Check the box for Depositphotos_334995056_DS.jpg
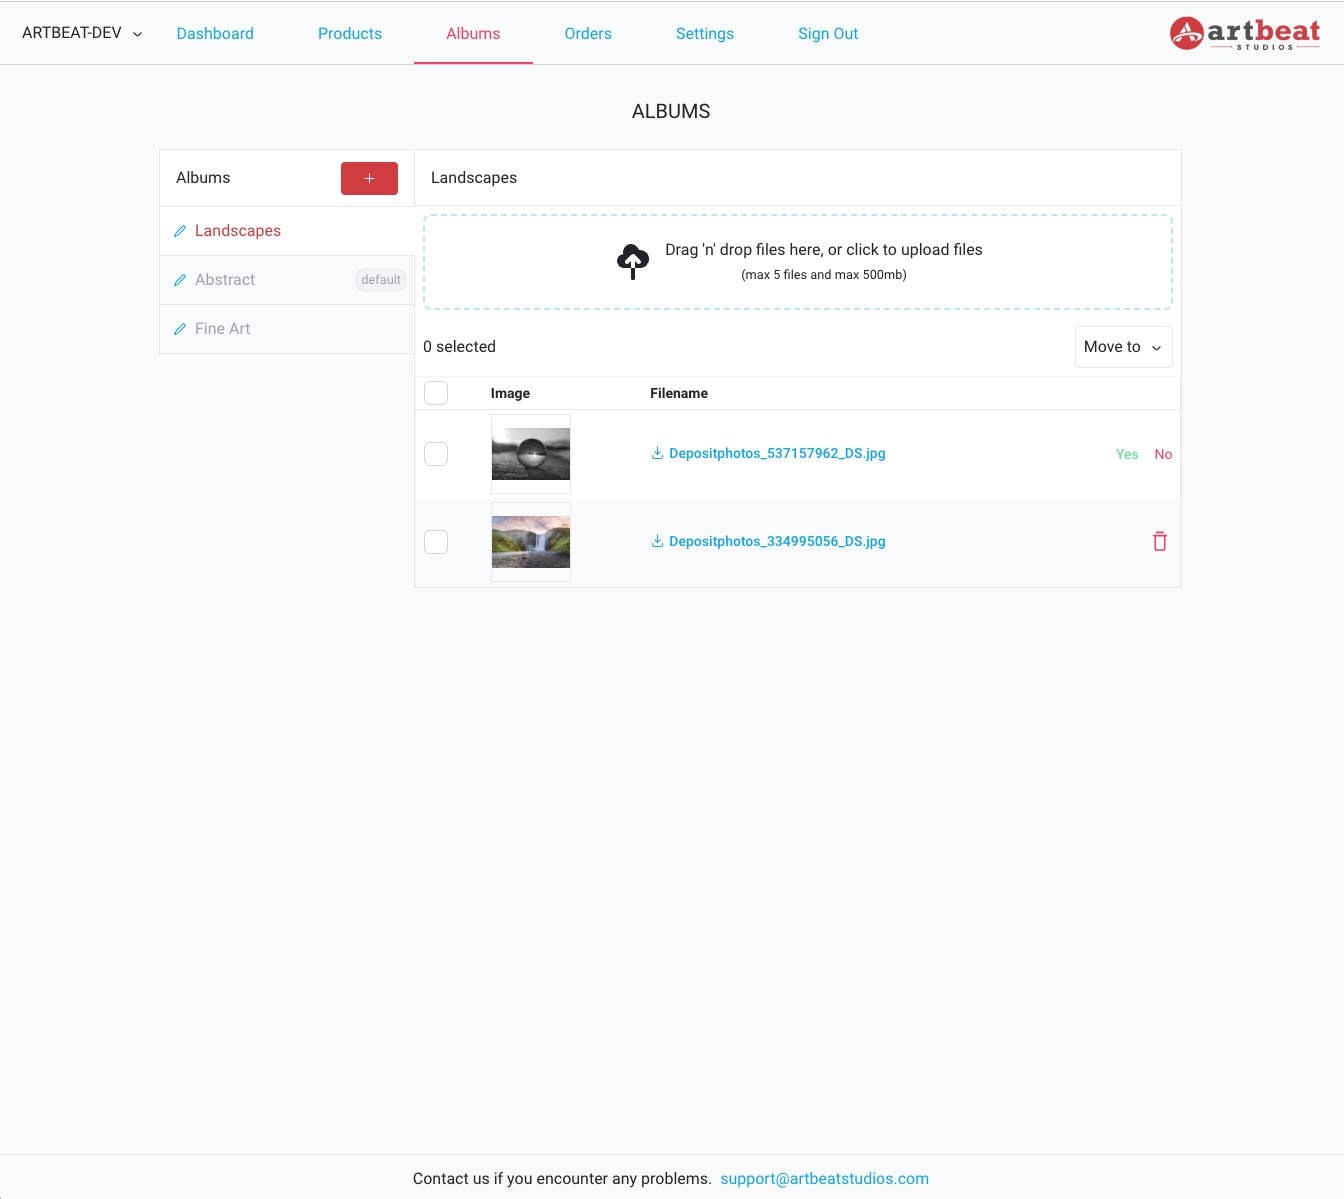The height and width of the screenshot is (1199, 1344). (436, 542)
